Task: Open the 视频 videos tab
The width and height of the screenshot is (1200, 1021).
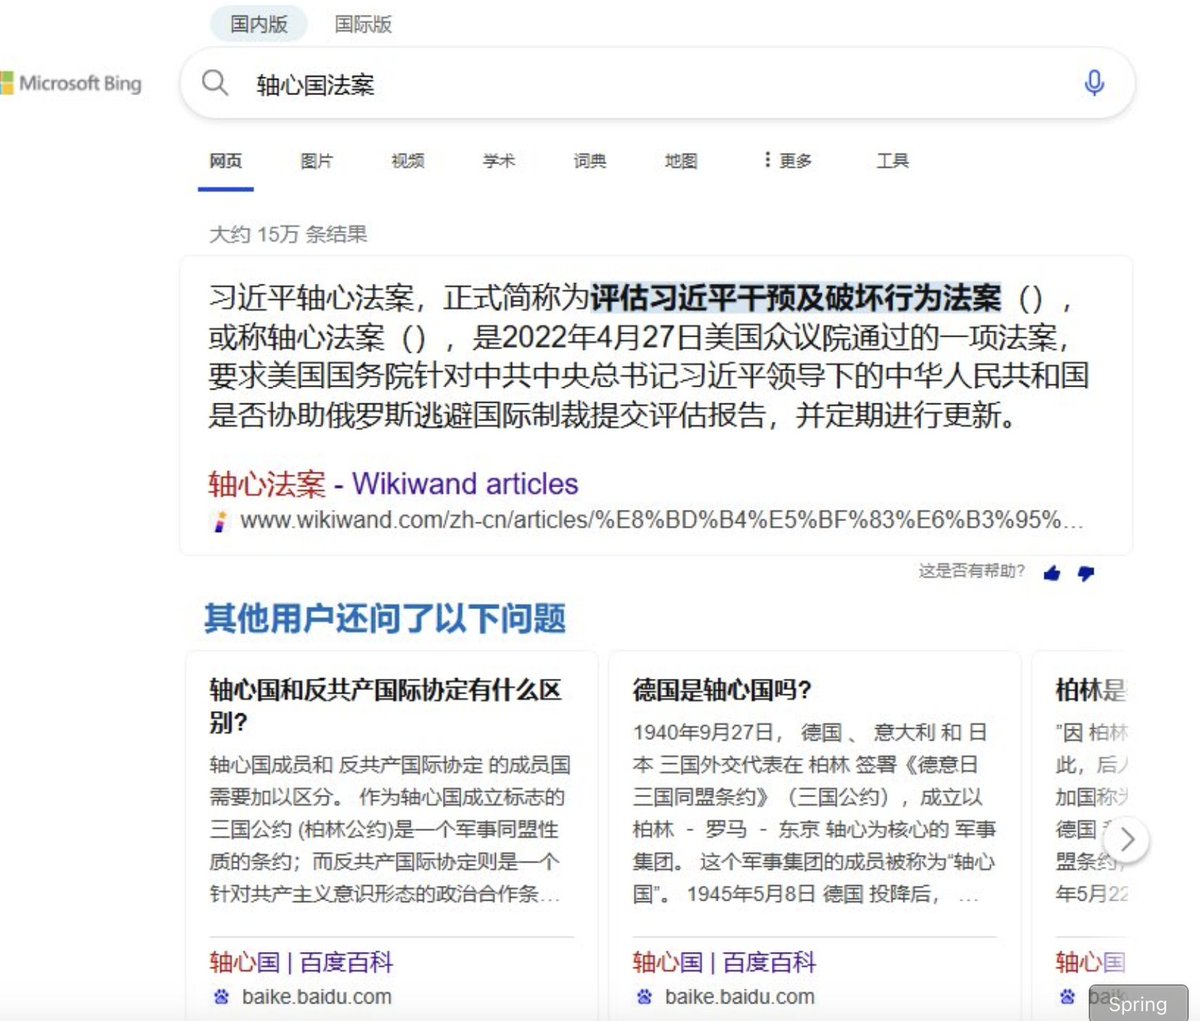Action: point(408,161)
